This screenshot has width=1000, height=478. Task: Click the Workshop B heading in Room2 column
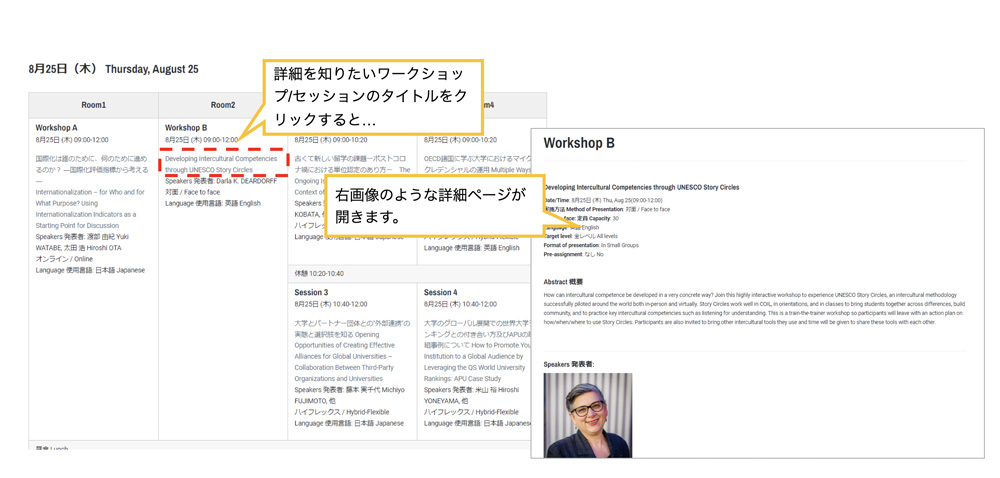point(186,127)
